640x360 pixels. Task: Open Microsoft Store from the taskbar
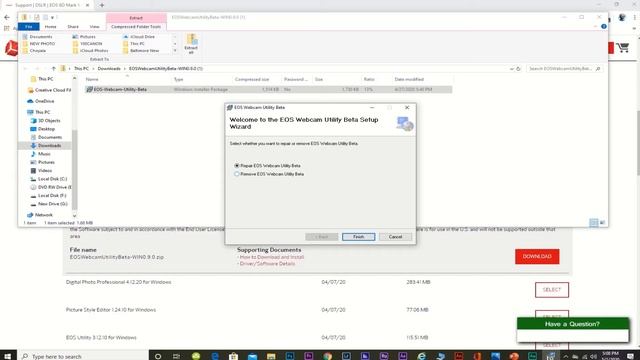tap(233, 356)
